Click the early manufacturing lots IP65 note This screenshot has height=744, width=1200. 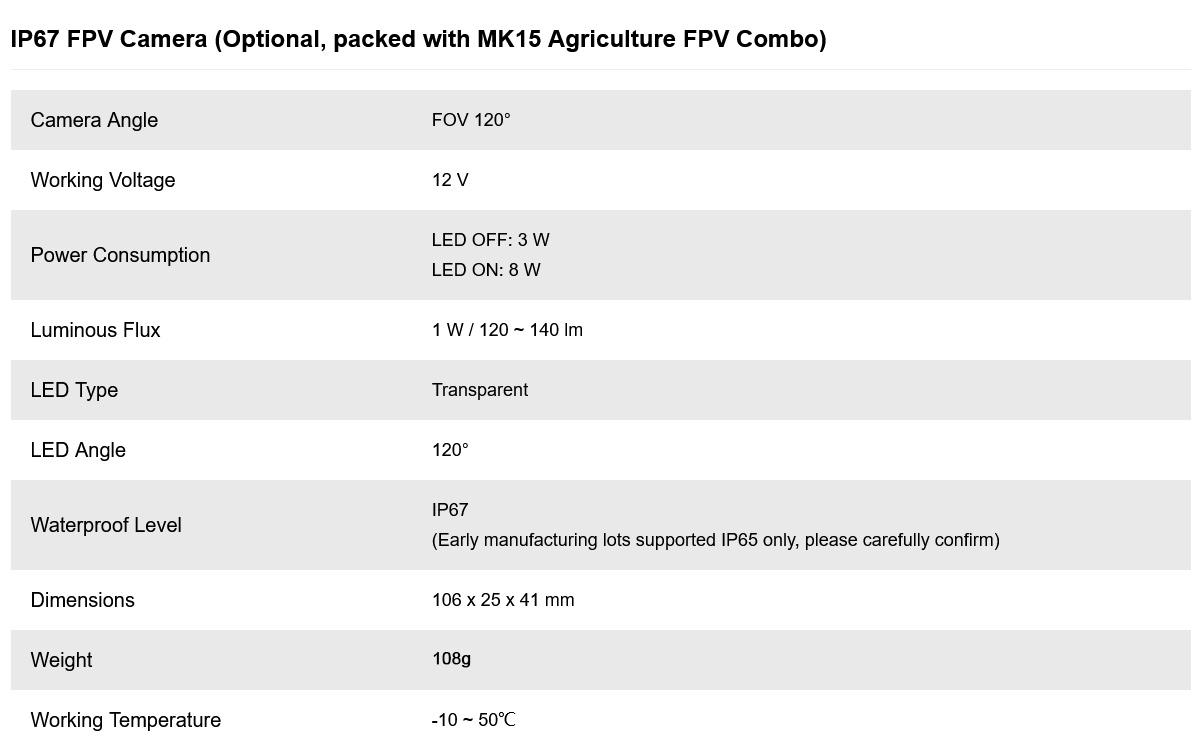[x=715, y=540]
